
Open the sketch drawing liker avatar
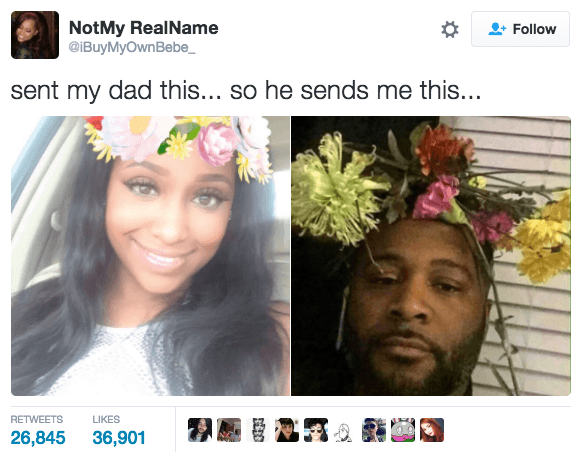tap(345, 430)
